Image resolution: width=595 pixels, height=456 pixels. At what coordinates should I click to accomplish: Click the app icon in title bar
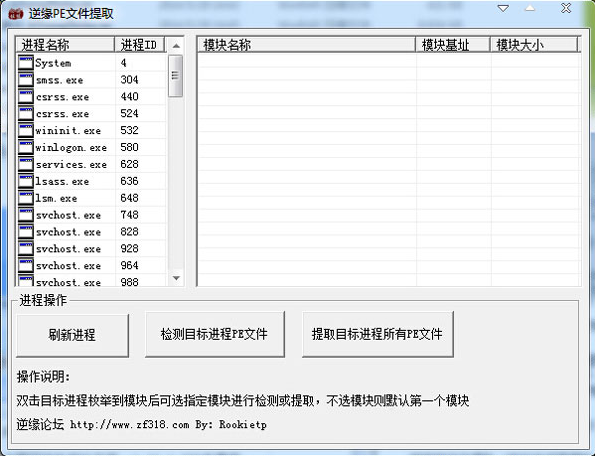pyautogui.click(x=16, y=14)
